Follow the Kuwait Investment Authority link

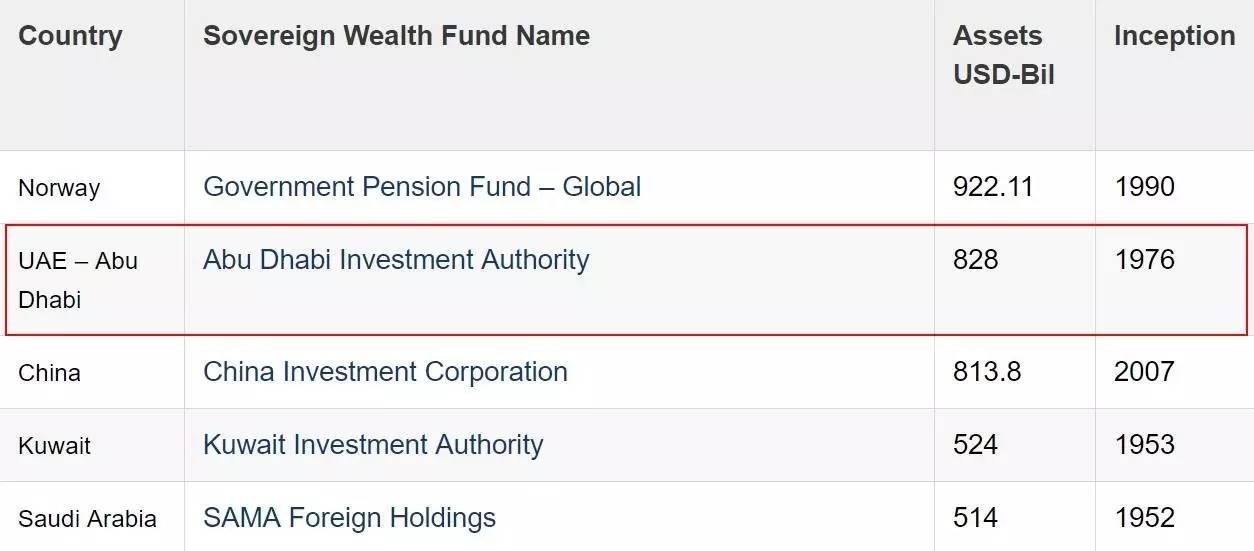tap(373, 445)
